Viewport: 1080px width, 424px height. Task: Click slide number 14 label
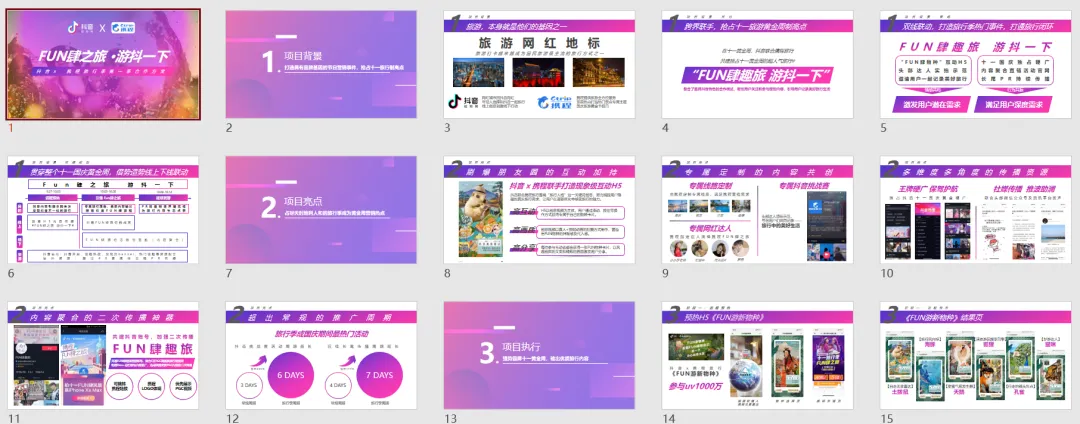pyautogui.click(x=669, y=418)
